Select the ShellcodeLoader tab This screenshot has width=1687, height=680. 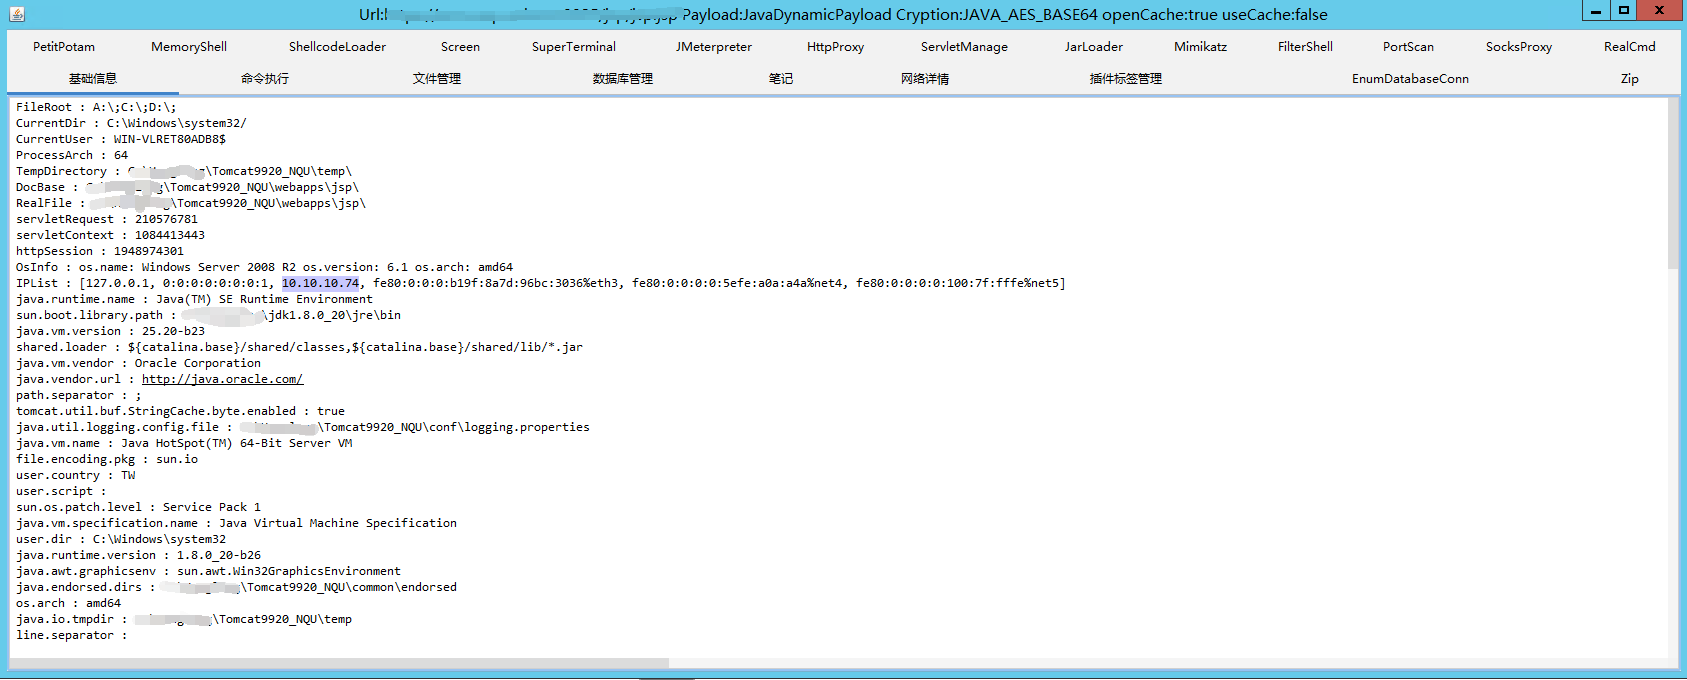pos(337,47)
